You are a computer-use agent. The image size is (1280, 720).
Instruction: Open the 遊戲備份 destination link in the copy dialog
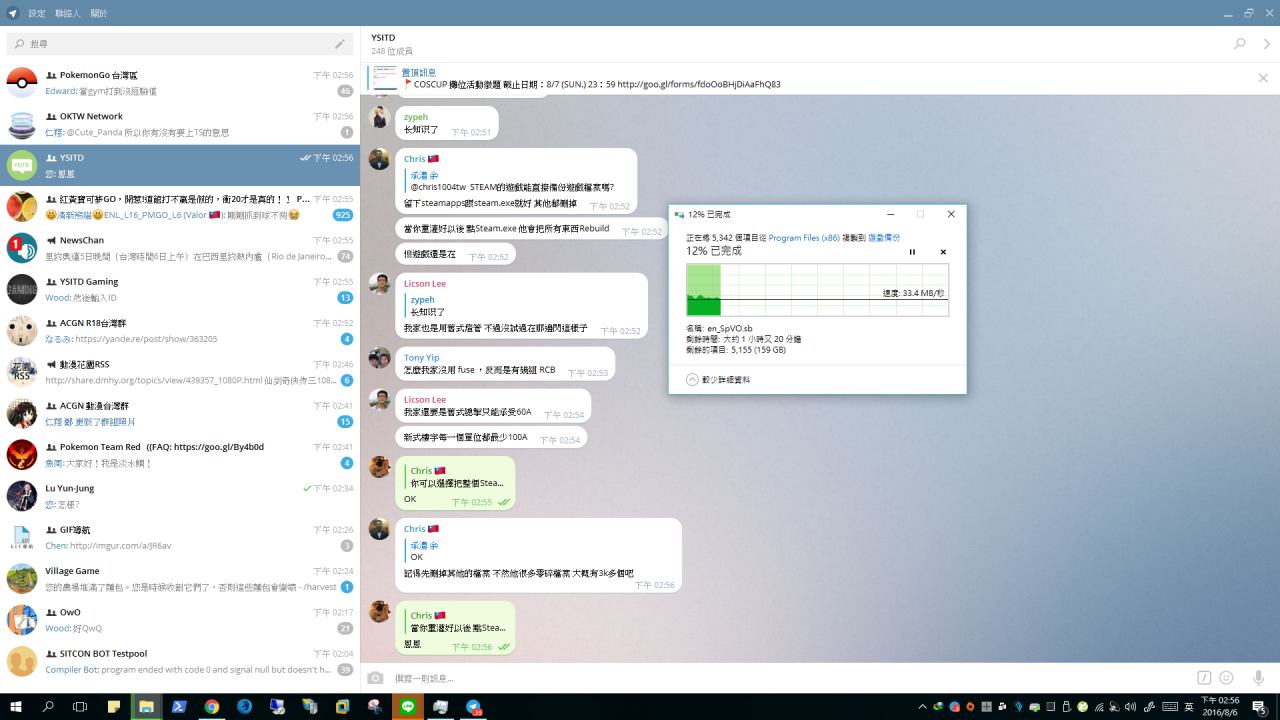click(x=884, y=238)
